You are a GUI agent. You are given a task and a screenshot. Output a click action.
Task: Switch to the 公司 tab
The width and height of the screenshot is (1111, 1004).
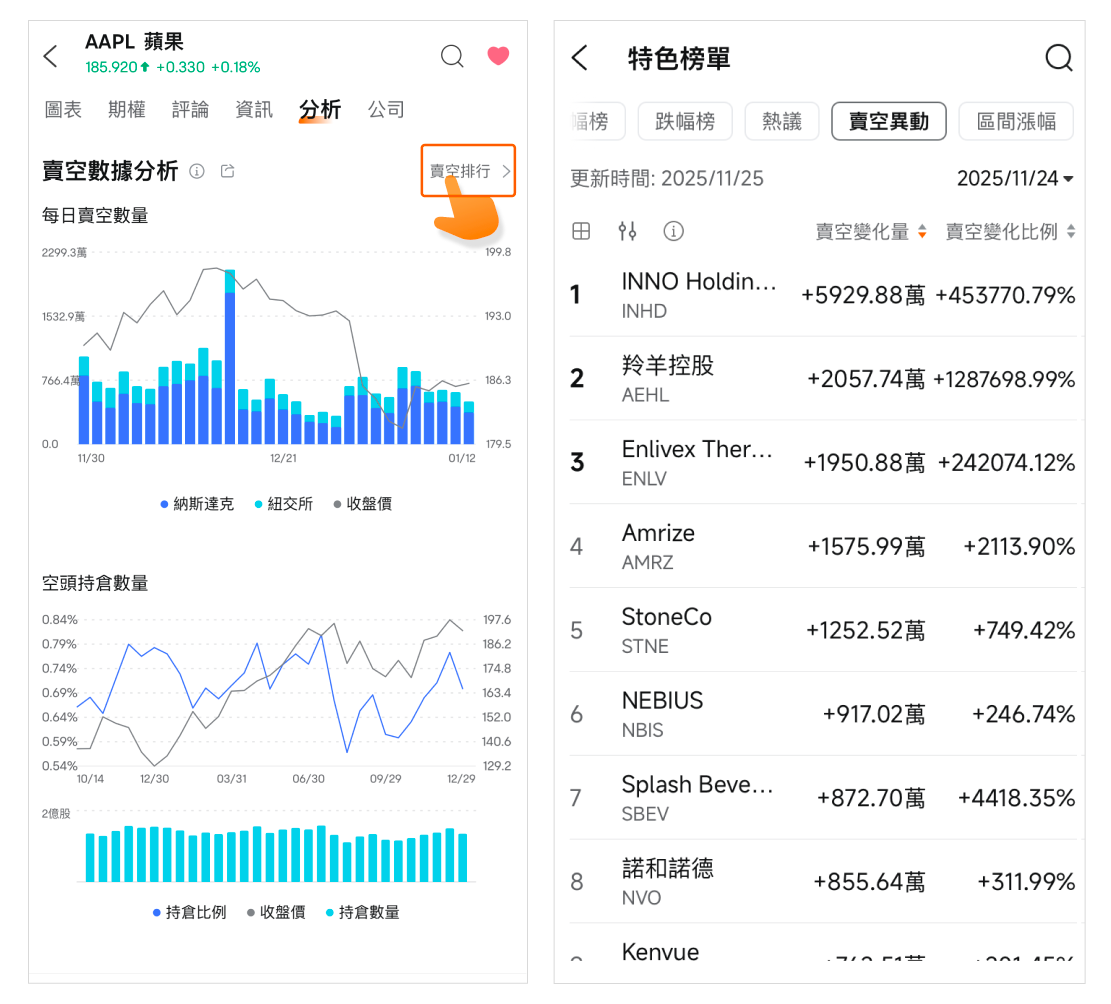(386, 110)
